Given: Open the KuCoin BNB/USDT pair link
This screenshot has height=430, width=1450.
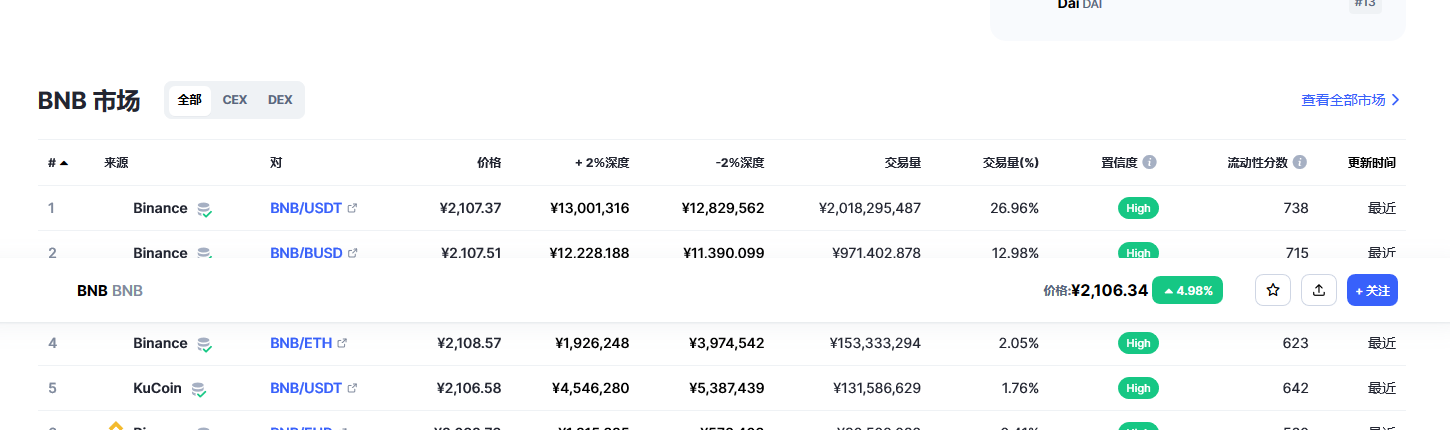Looking at the screenshot, I should 306,388.
